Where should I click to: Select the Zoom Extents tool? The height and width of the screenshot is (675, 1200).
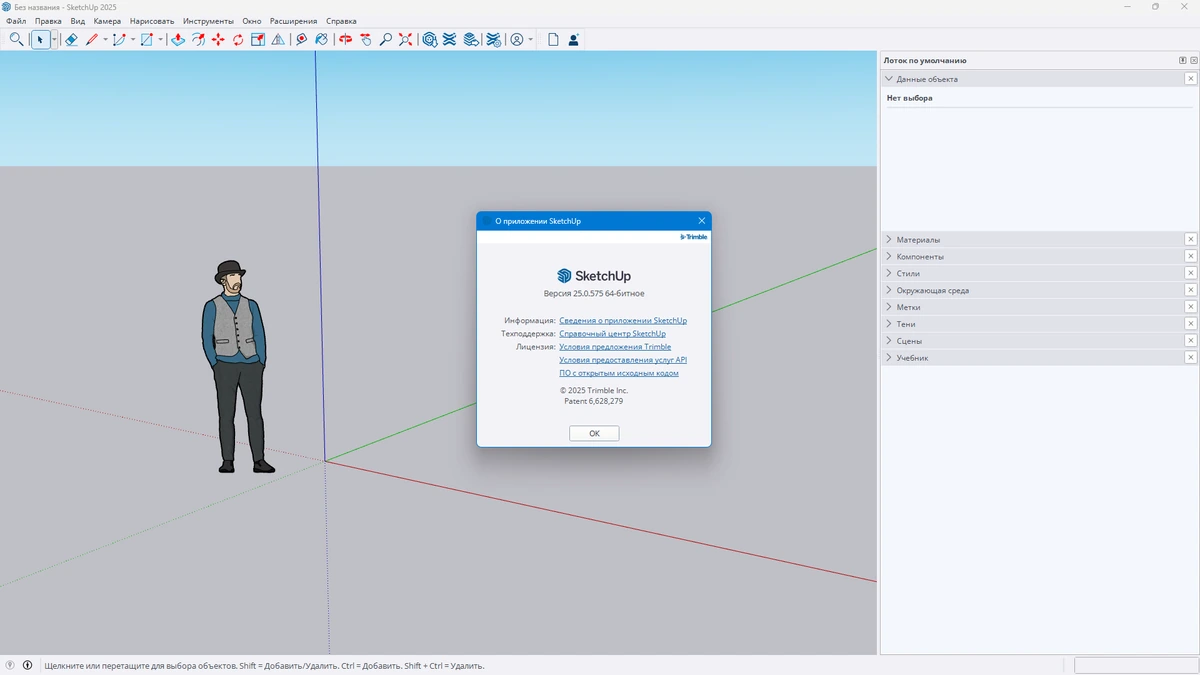pyautogui.click(x=405, y=40)
